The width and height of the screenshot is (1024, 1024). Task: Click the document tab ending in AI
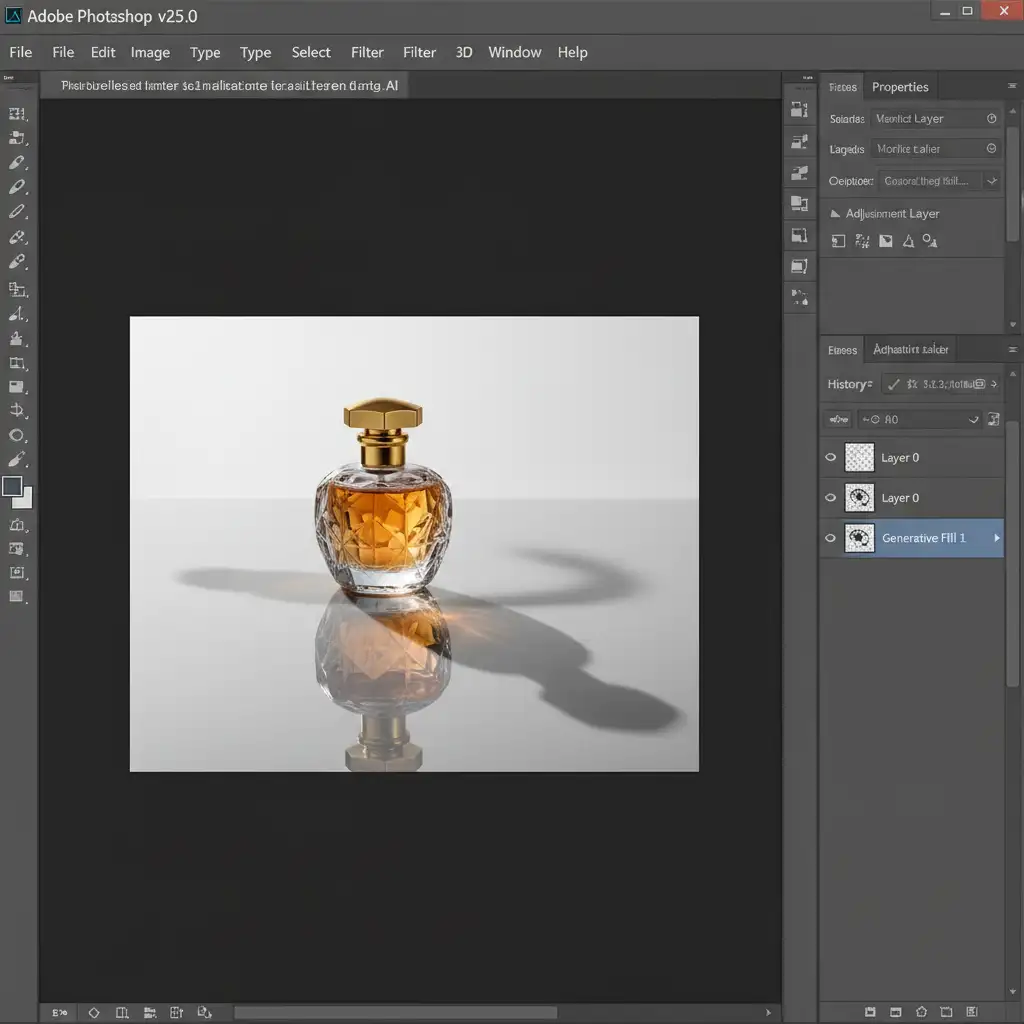click(228, 86)
